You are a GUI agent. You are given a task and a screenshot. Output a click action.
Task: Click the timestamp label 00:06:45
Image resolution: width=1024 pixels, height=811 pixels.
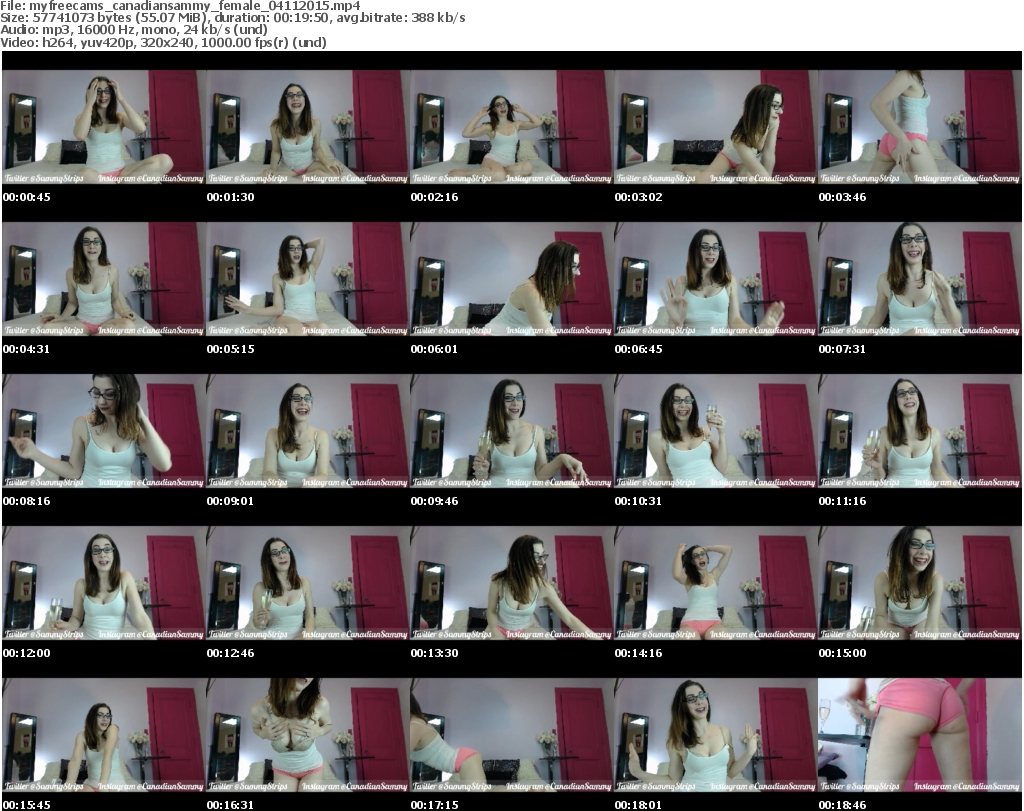click(638, 349)
